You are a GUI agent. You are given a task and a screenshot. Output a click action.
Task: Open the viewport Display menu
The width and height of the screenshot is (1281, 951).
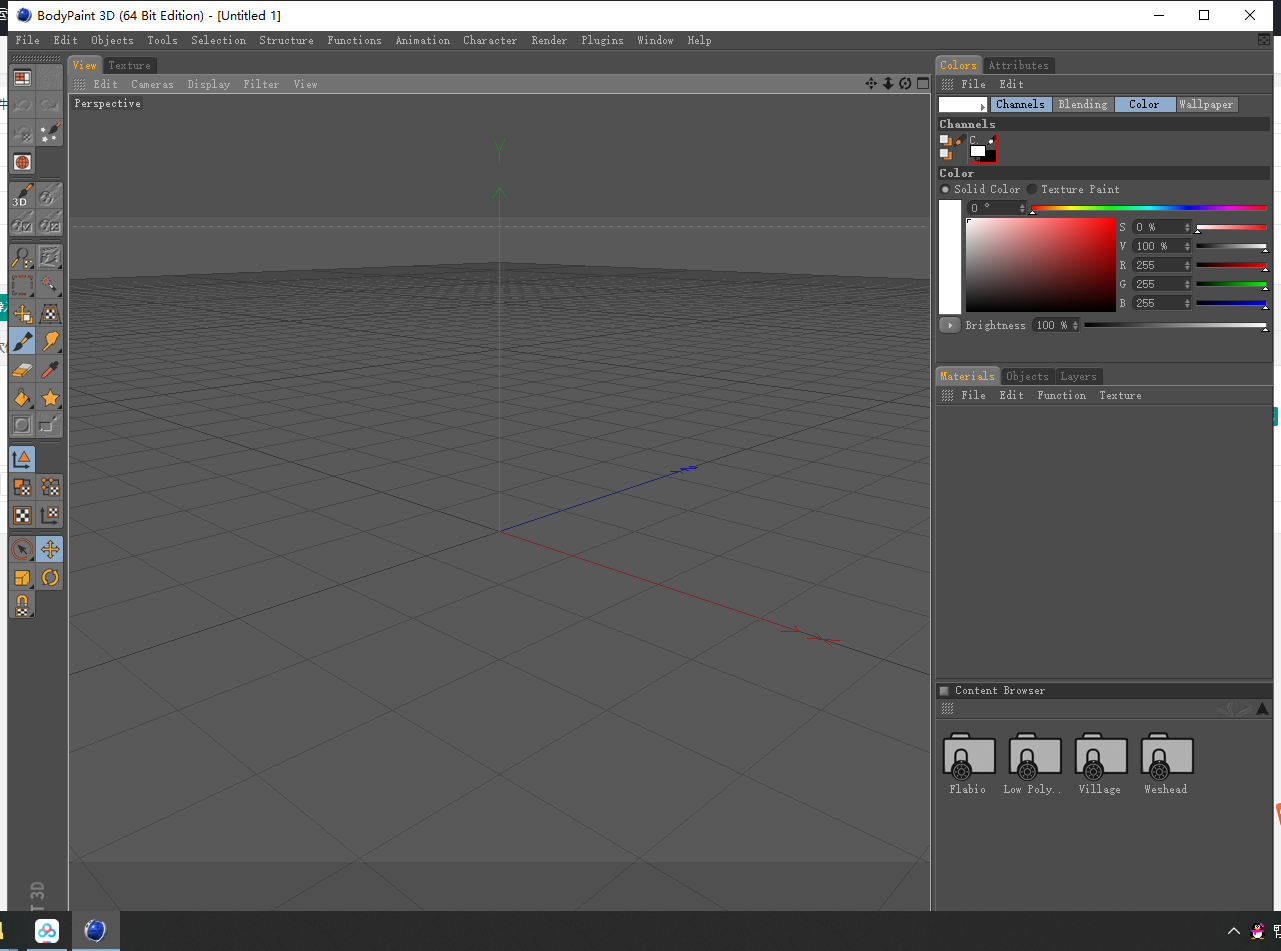tap(208, 84)
